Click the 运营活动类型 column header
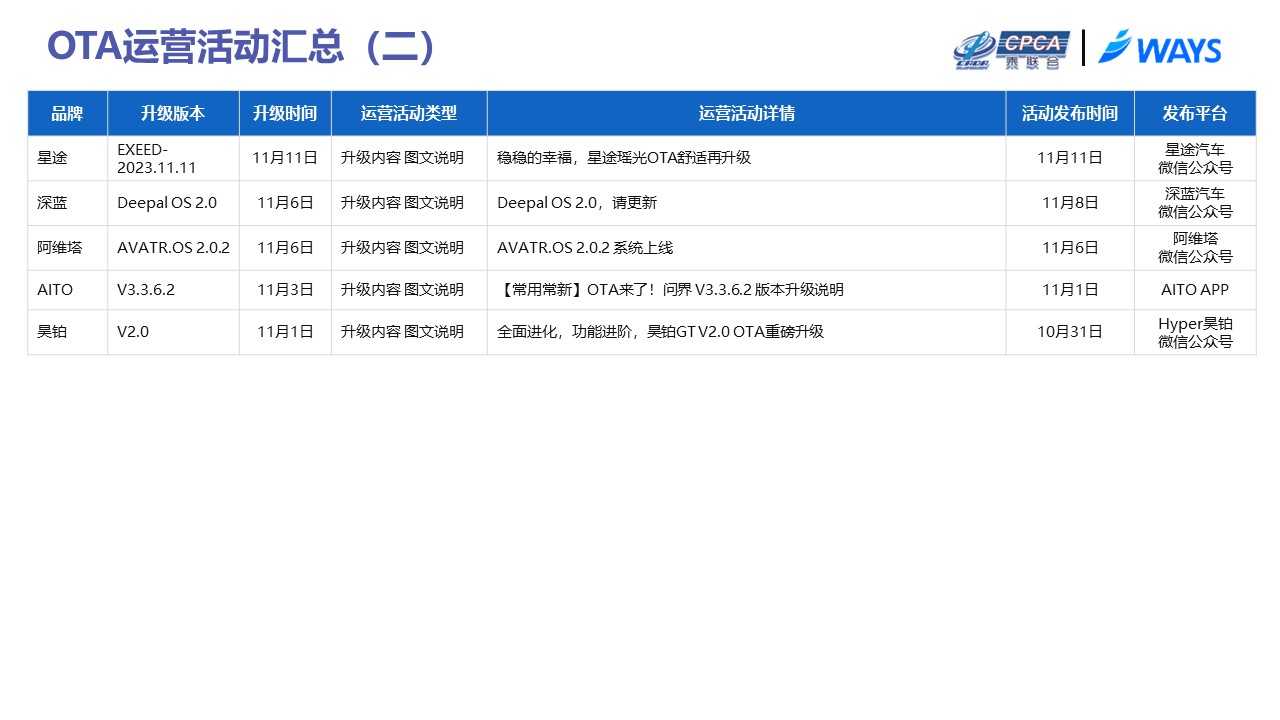1280x720 pixels. click(x=409, y=113)
